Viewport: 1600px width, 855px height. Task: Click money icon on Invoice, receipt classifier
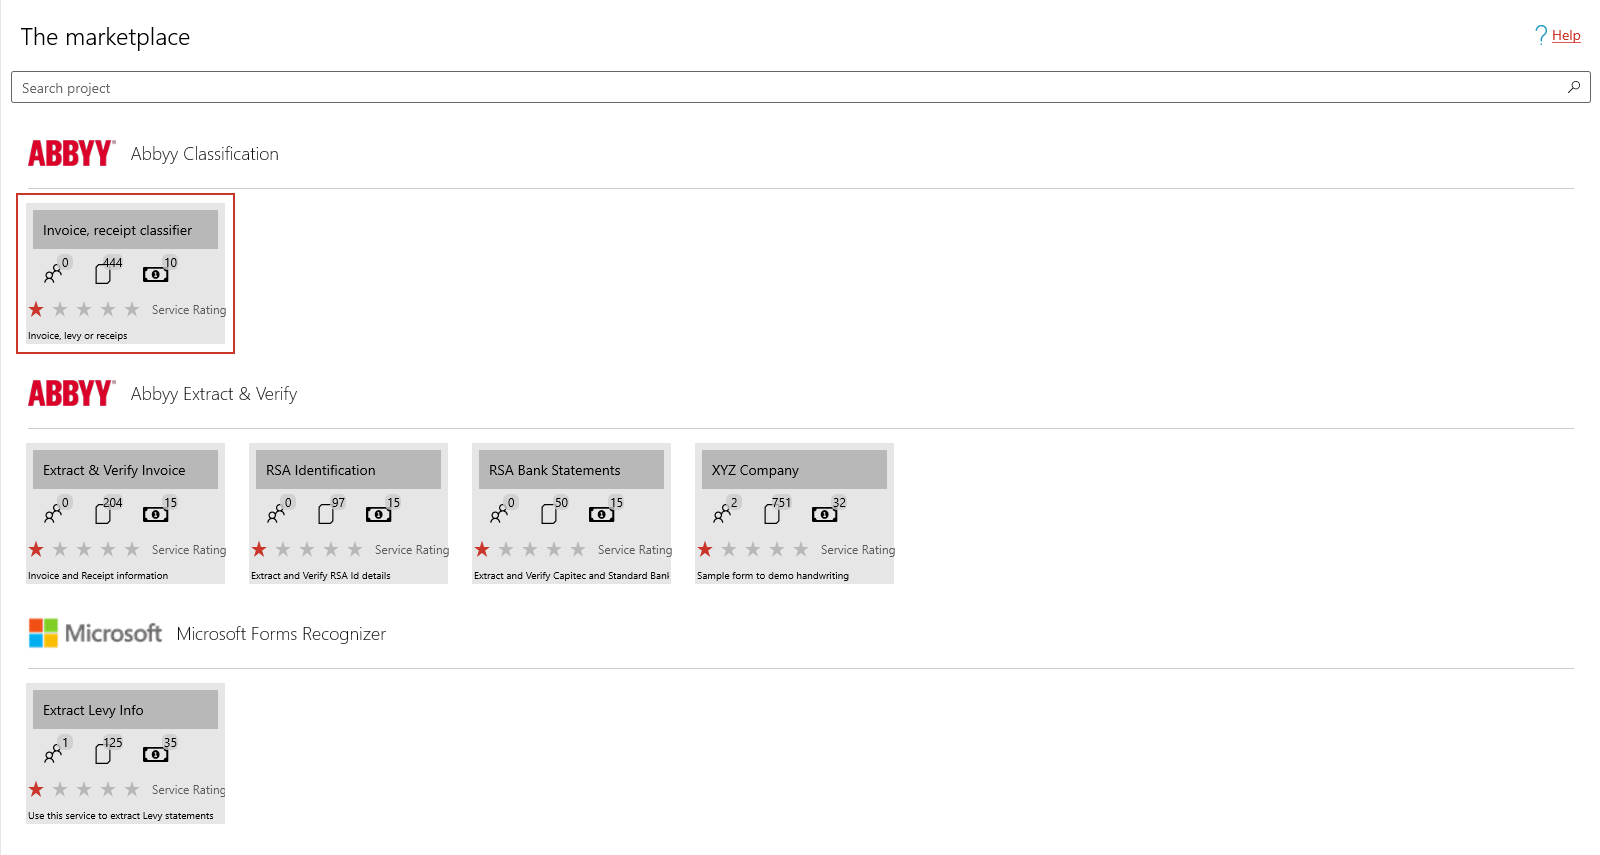[x=155, y=274]
